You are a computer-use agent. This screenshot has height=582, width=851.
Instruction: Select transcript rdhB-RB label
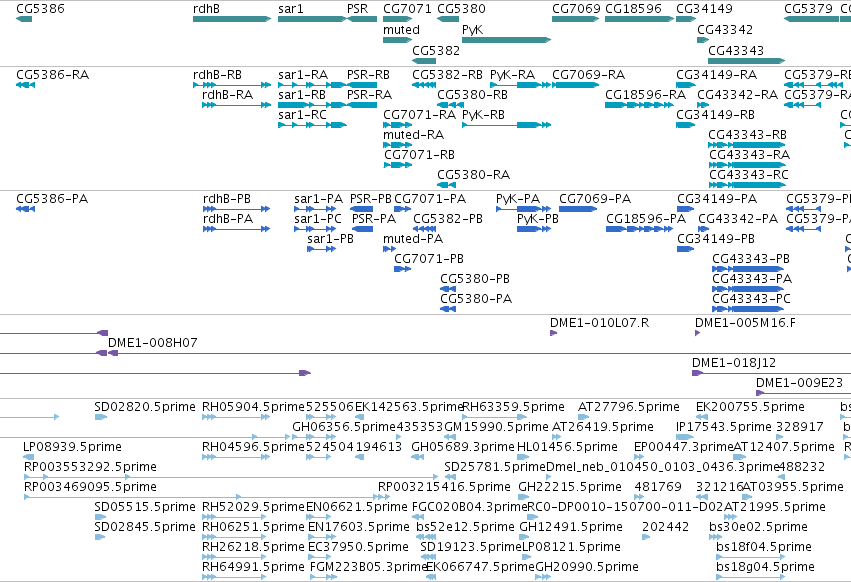pos(217,74)
